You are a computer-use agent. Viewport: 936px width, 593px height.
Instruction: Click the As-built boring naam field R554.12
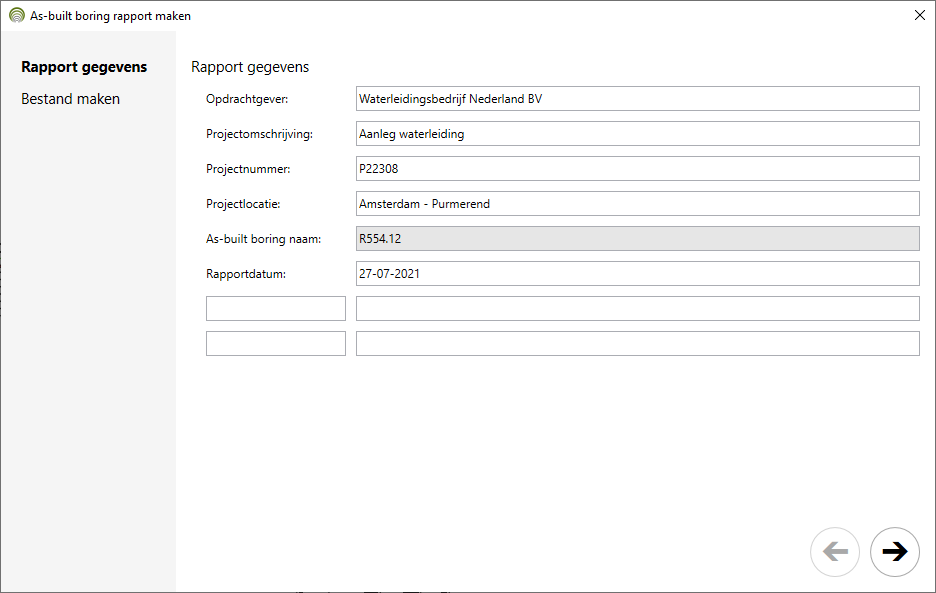[x=638, y=238]
